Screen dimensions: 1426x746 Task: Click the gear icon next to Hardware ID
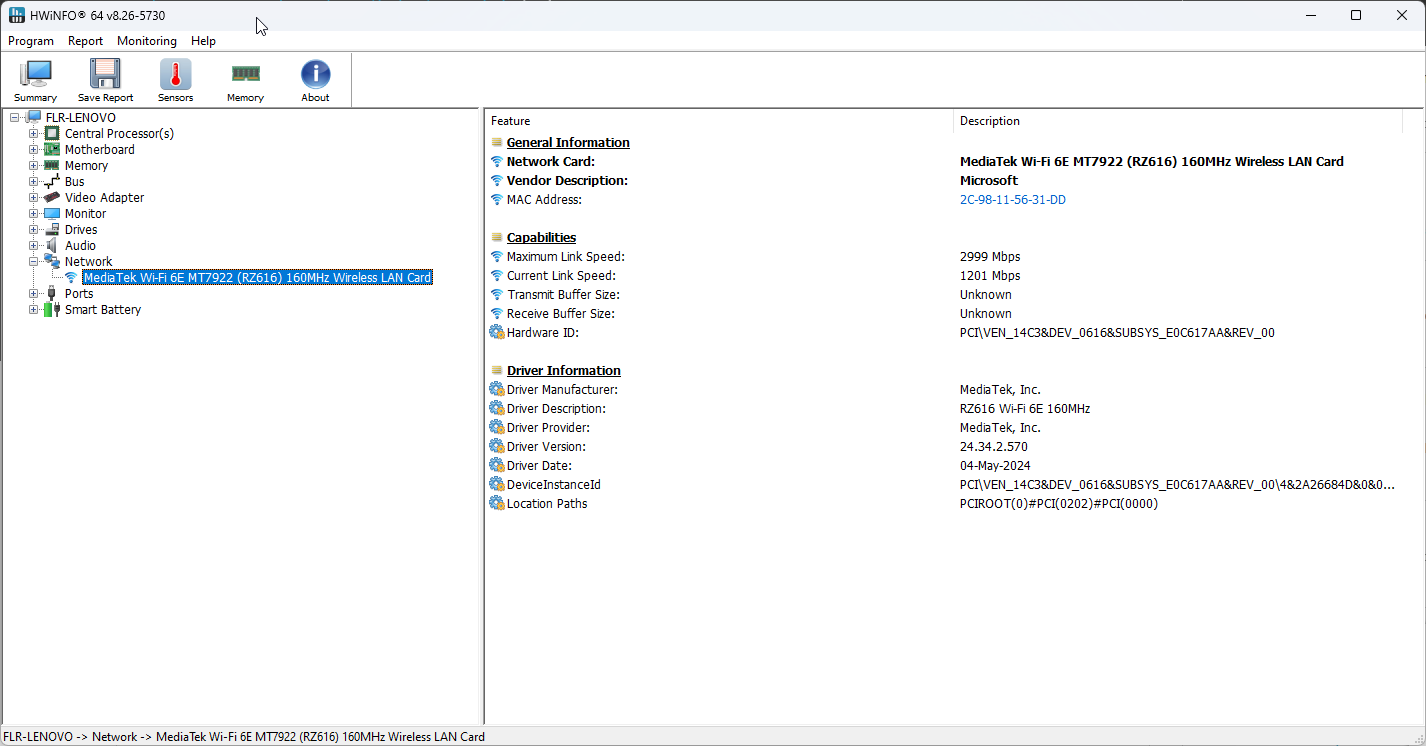(x=496, y=333)
